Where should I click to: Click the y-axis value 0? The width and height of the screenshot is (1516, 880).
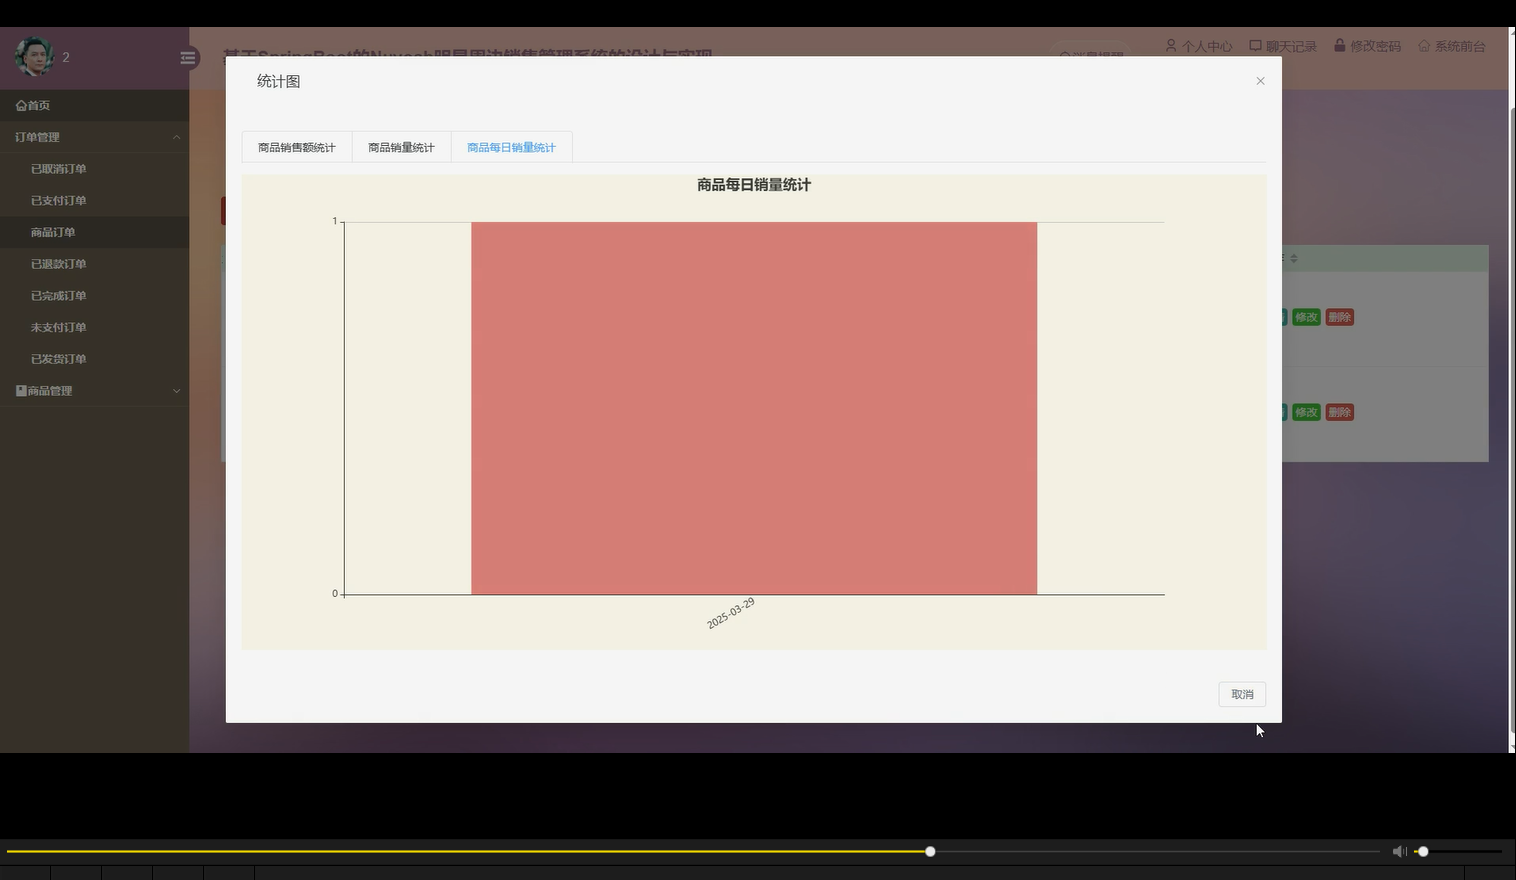[335, 594]
